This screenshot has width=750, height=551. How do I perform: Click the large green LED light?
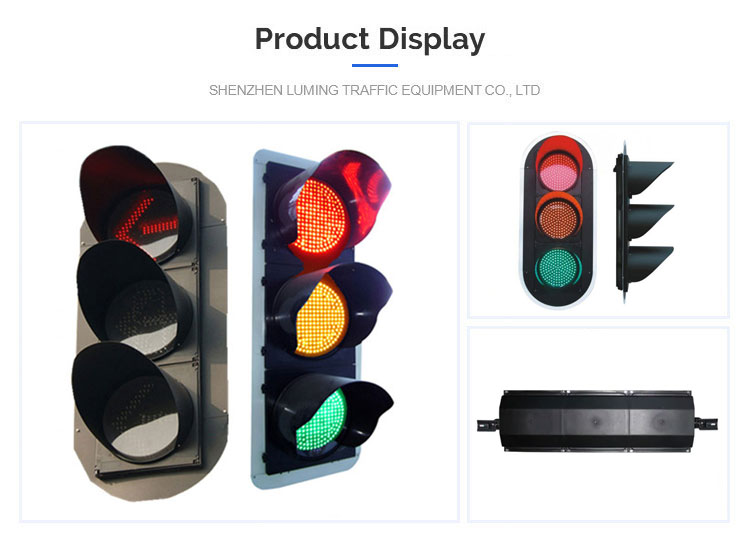[x=321, y=421]
